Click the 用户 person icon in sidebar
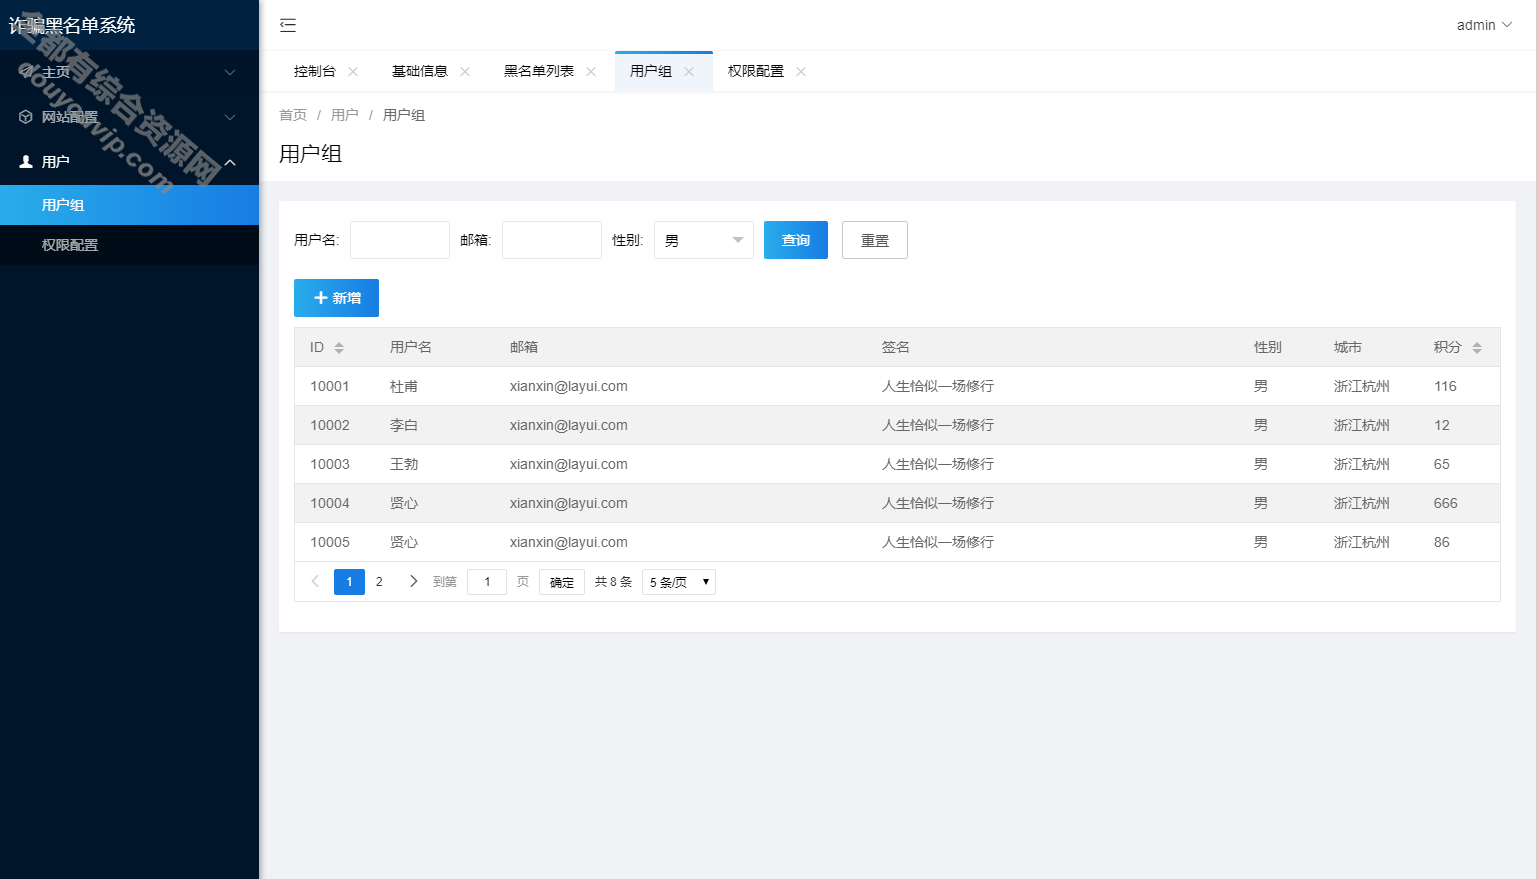The height and width of the screenshot is (879, 1537). coord(26,162)
